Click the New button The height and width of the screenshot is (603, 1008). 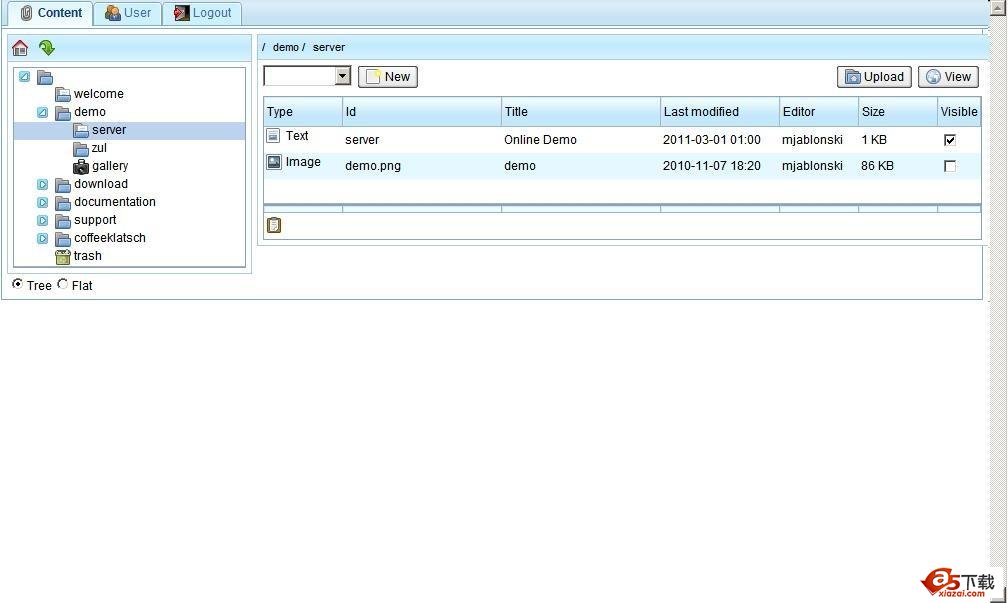point(388,77)
